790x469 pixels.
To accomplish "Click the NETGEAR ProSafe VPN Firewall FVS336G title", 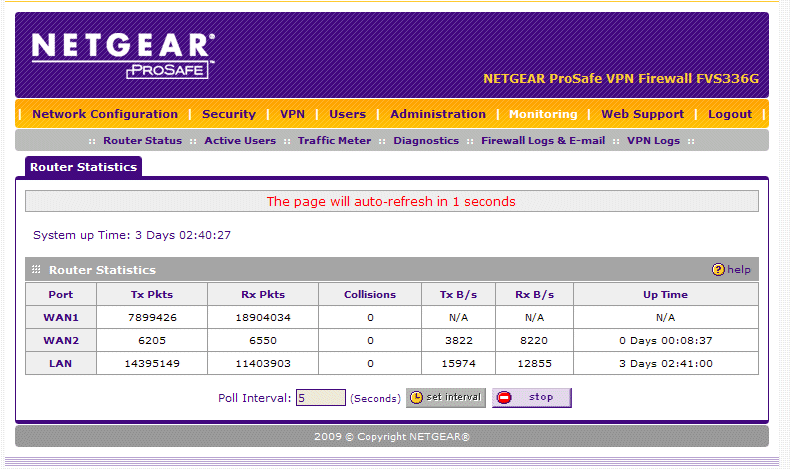I will coord(621,79).
